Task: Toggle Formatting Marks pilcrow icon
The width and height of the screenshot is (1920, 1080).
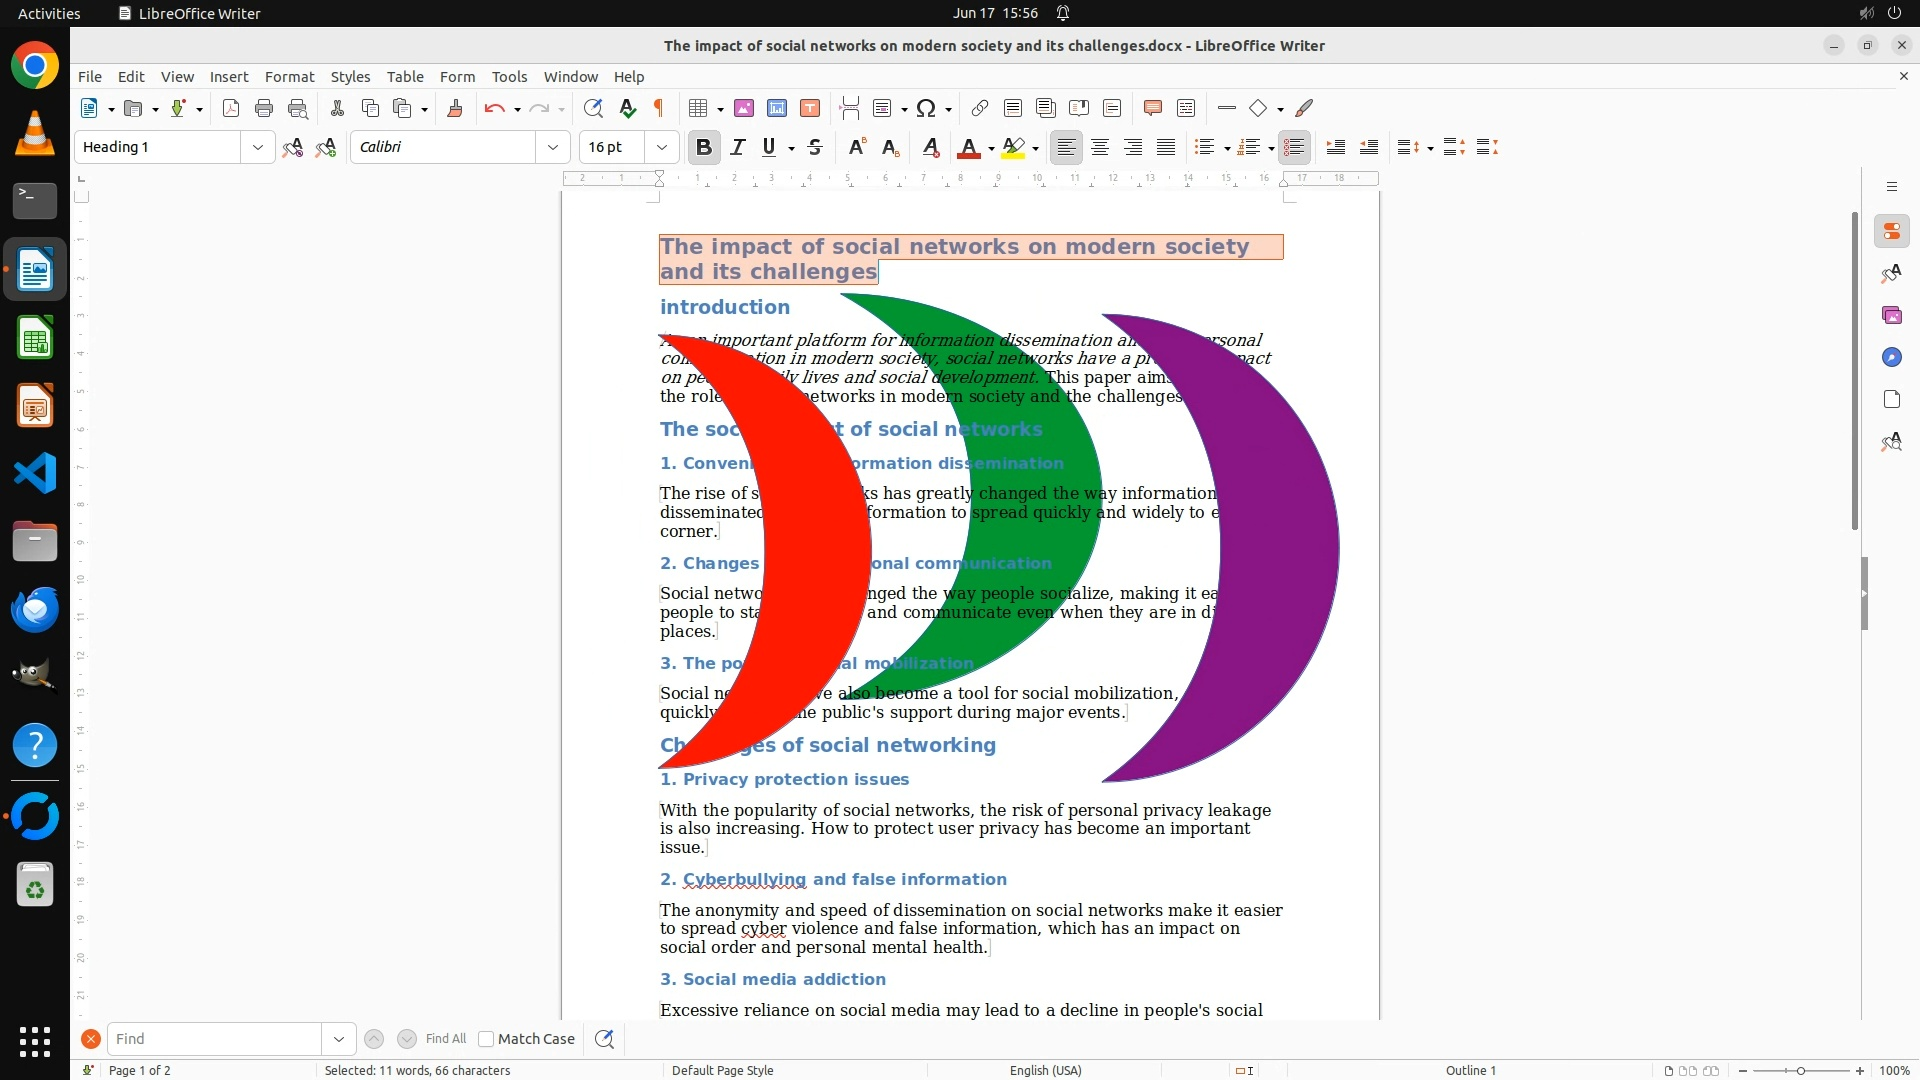Action: pos(659,108)
